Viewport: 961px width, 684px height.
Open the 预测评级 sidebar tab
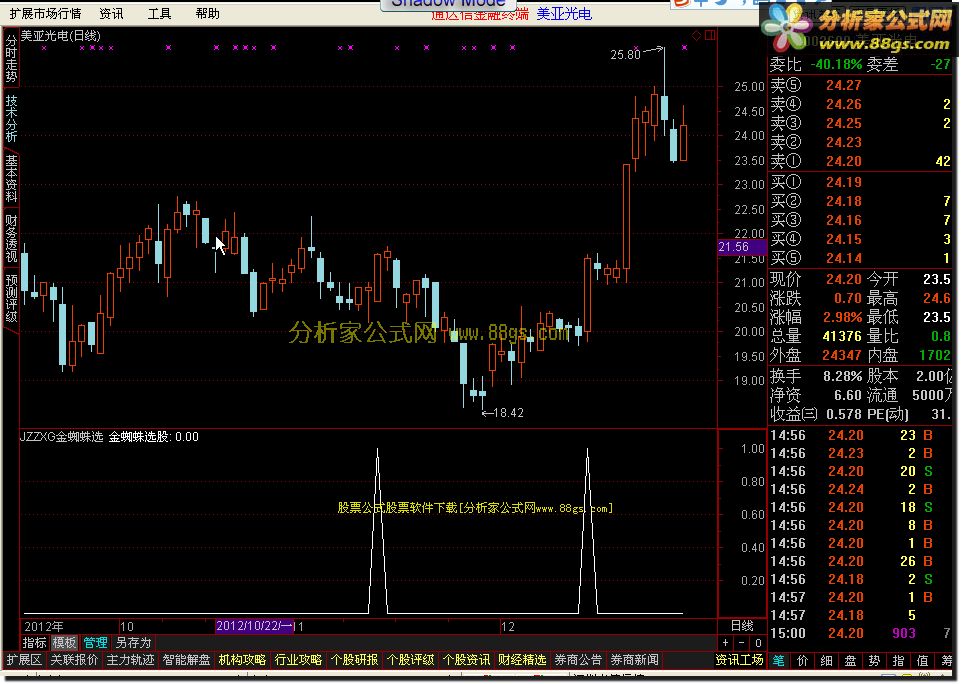(11, 298)
